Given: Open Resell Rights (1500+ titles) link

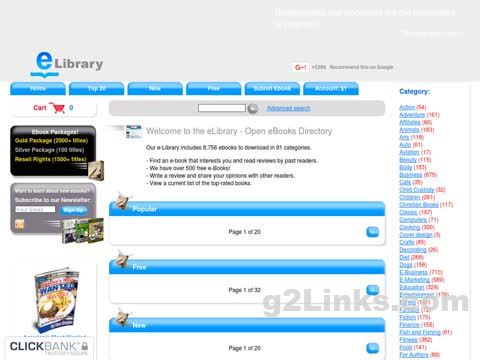Looking at the screenshot, I should [51, 159].
